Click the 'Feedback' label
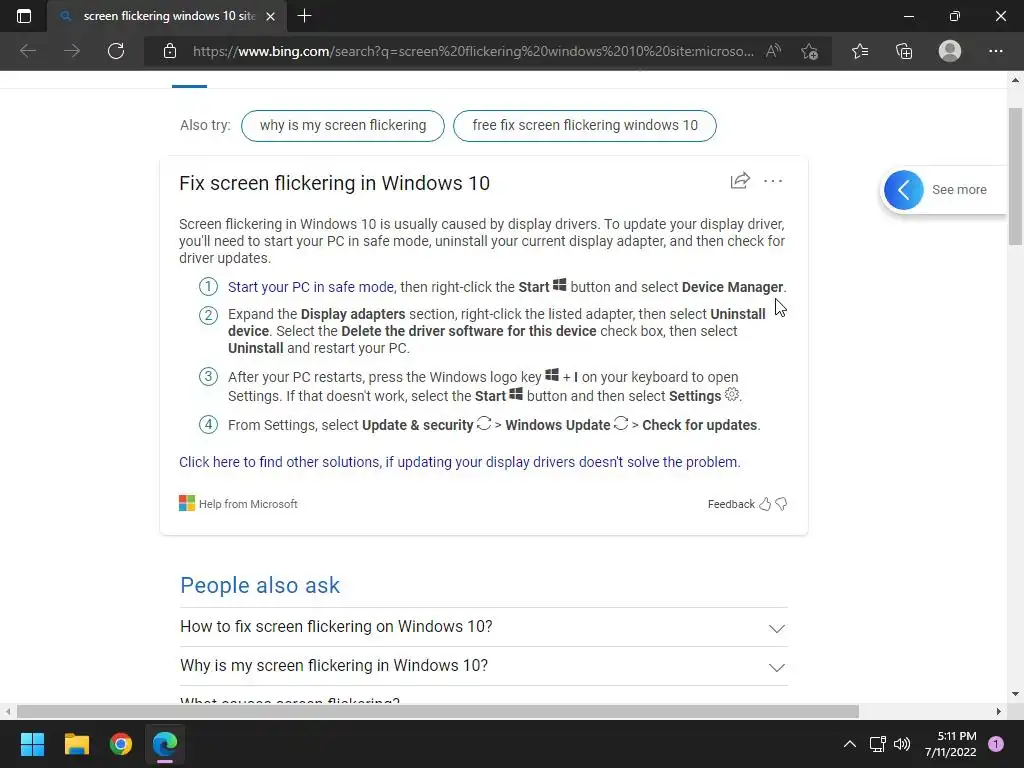Image resolution: width=1024 pixels, height=768 pixels. pyautogui.click(x=731, y=504)
